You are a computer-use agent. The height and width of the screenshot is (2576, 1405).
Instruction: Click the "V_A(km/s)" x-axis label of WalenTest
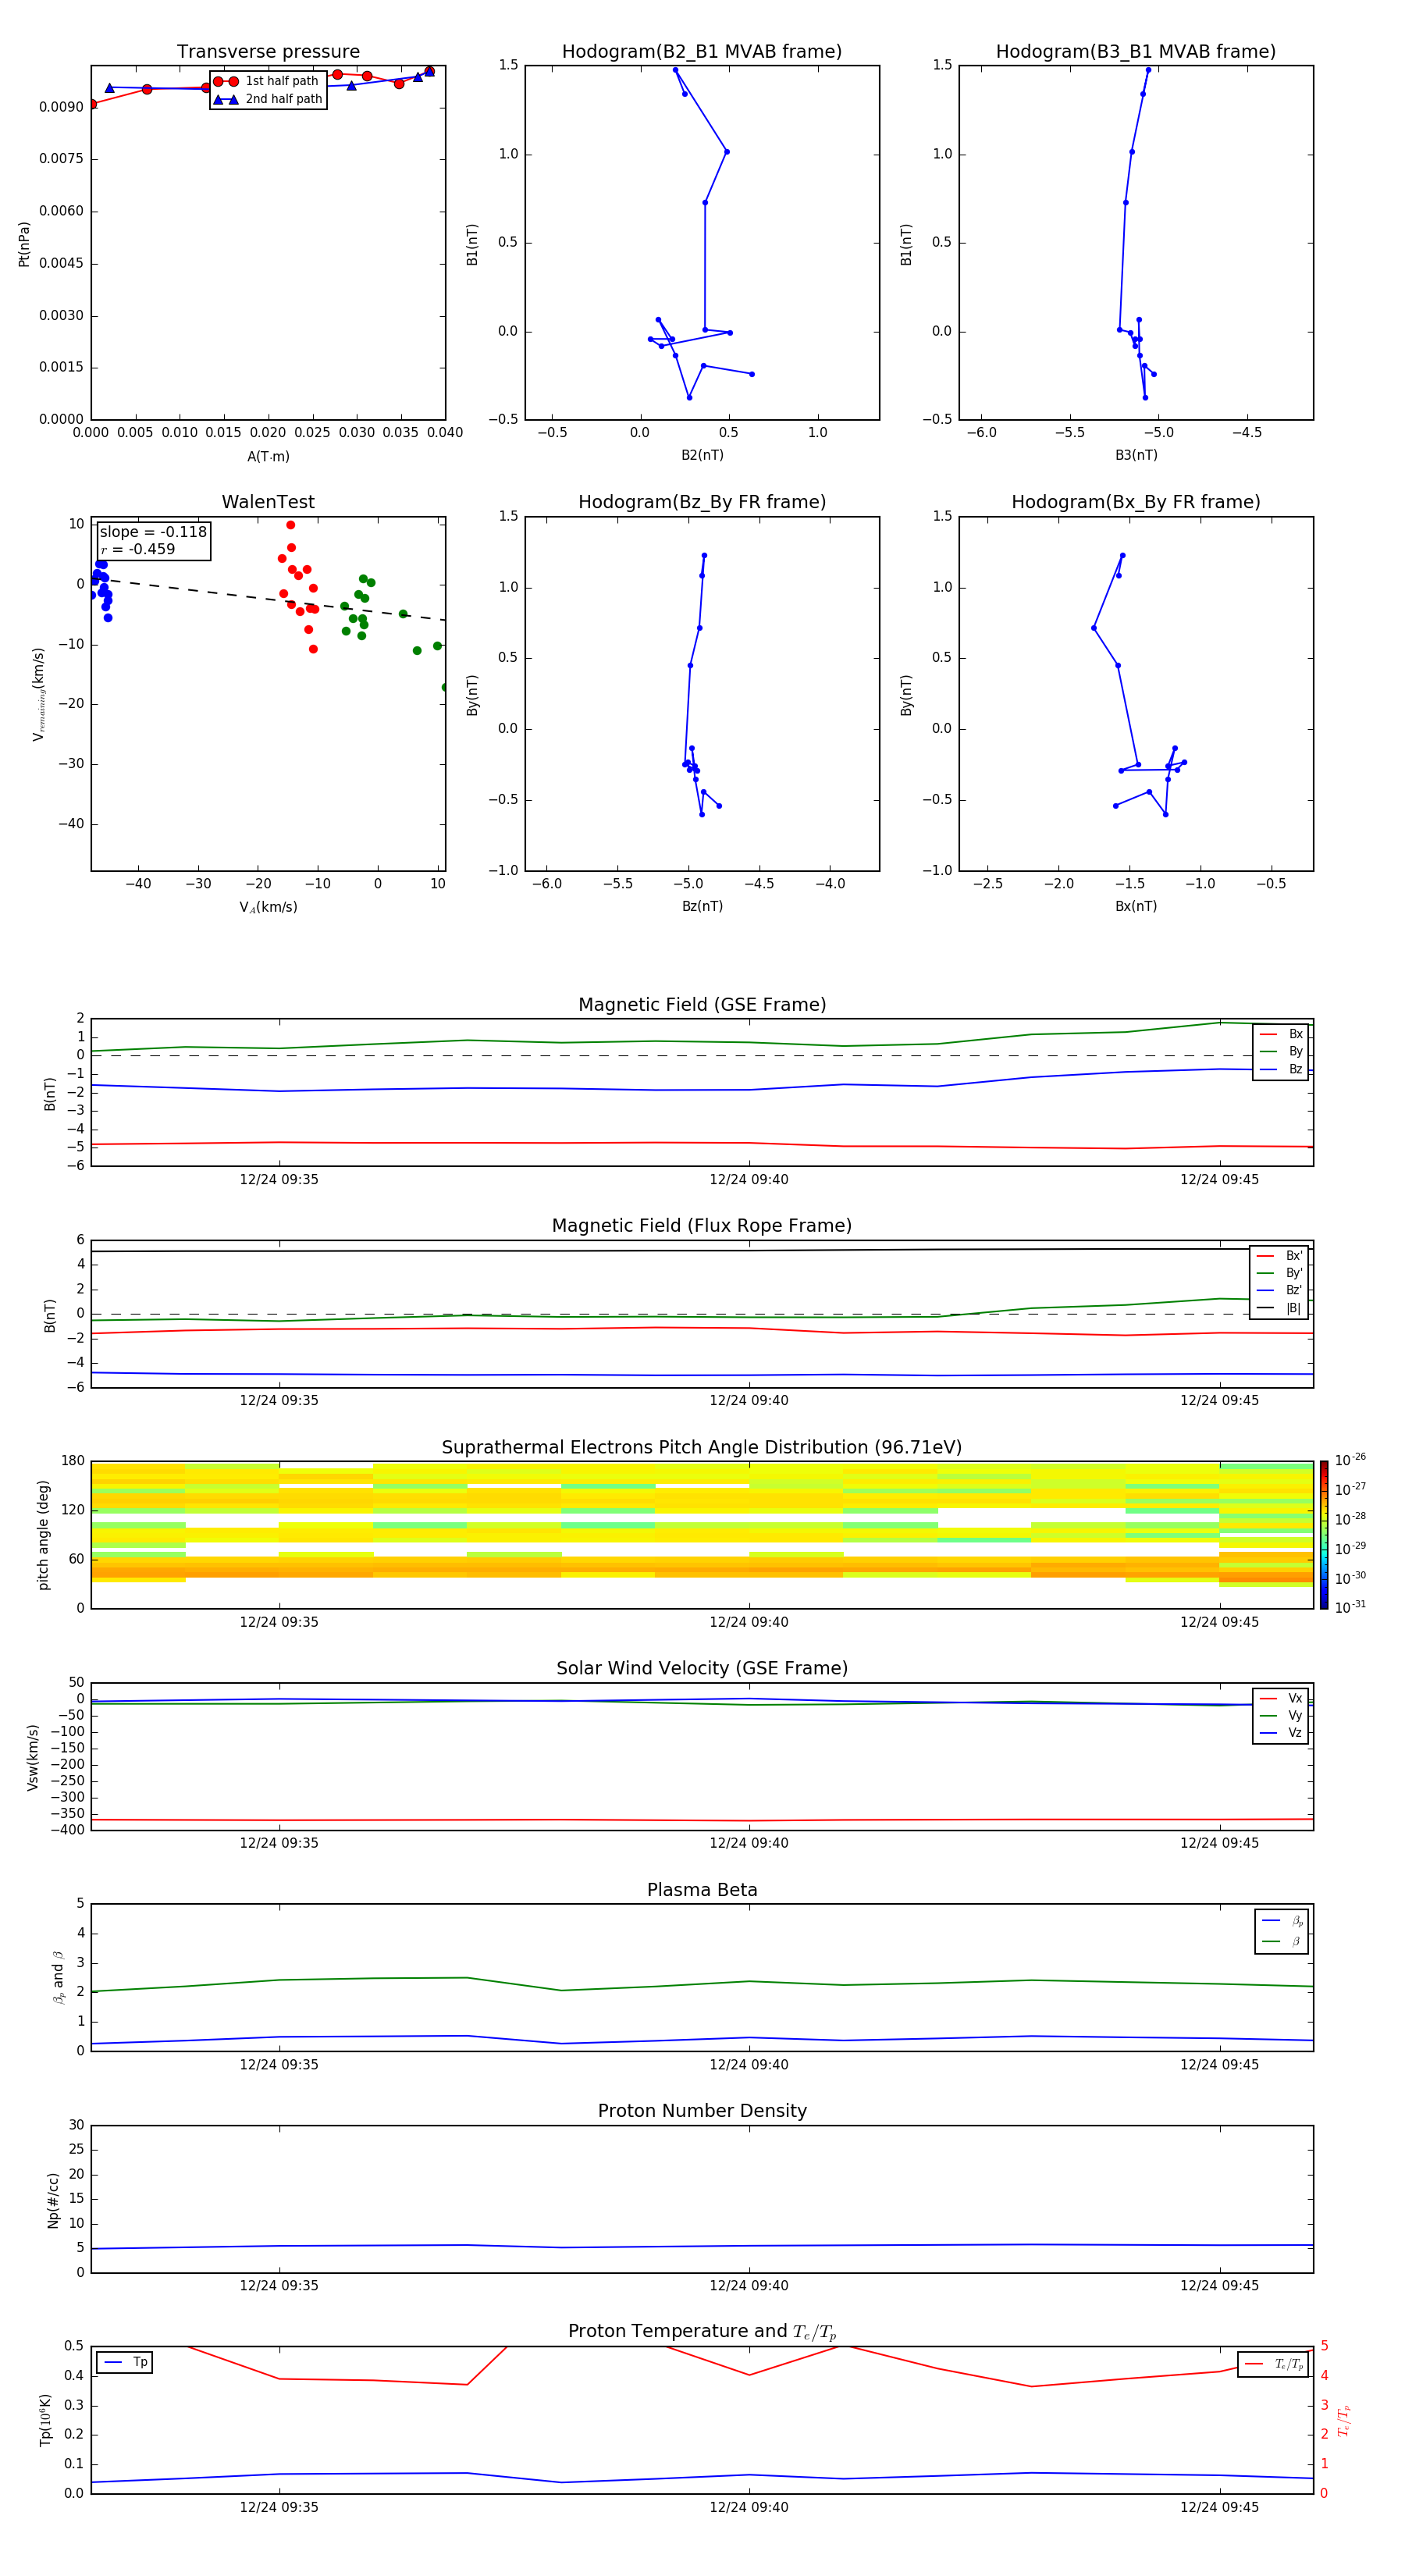[268, 907]
